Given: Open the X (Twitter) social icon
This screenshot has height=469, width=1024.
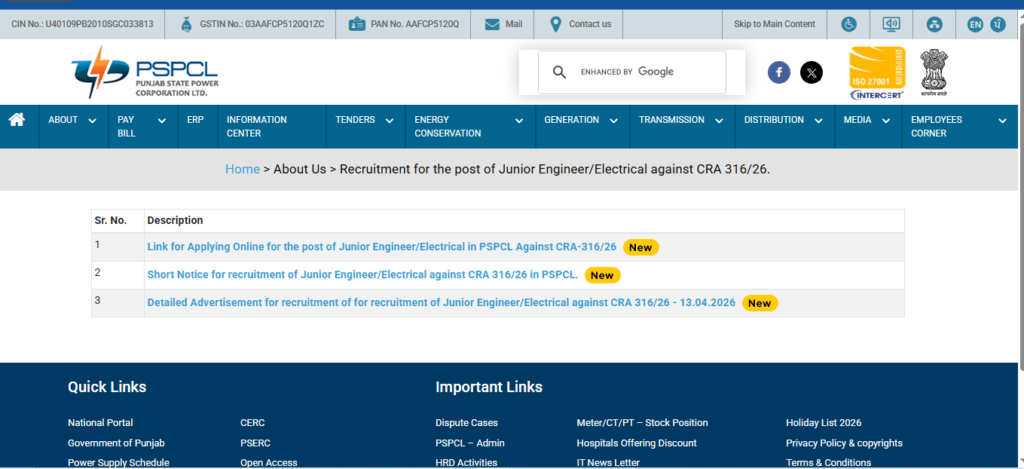Looking at the screenshot, I should (x=812, y=72).
